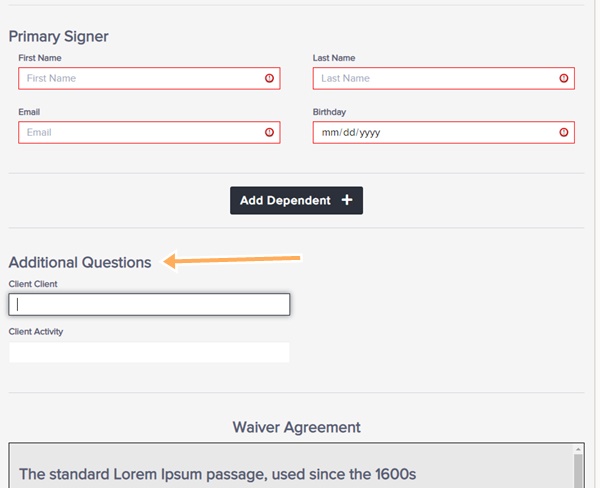This screenshot has width=600, height=488.
Task: Click inside the Waiver Agreement text box
Action: (291, 466)
